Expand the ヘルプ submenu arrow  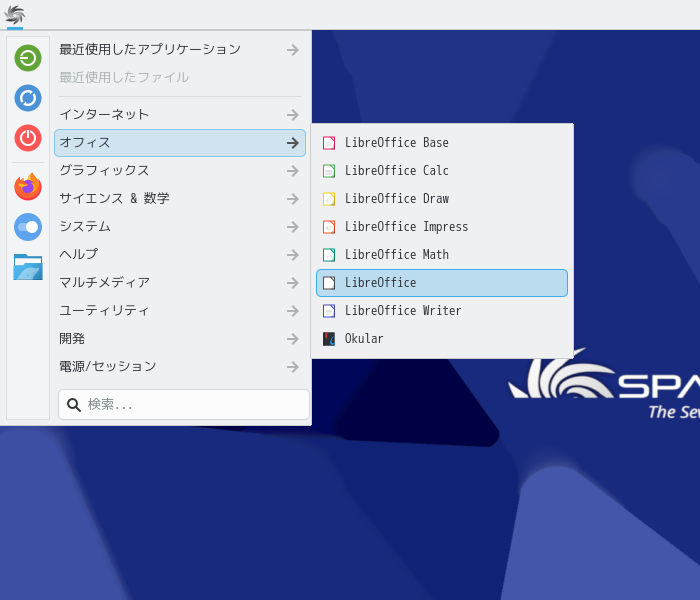[293, 255]
